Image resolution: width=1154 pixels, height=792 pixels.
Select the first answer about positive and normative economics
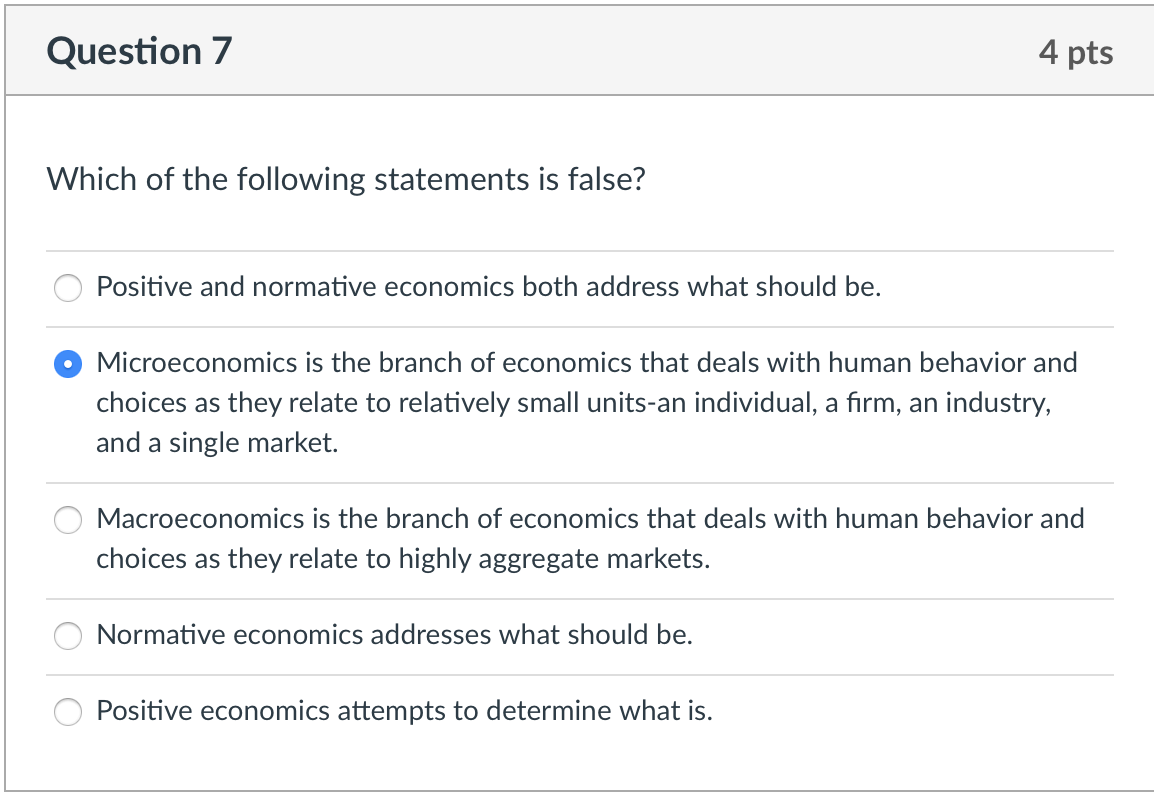(67, 287)
